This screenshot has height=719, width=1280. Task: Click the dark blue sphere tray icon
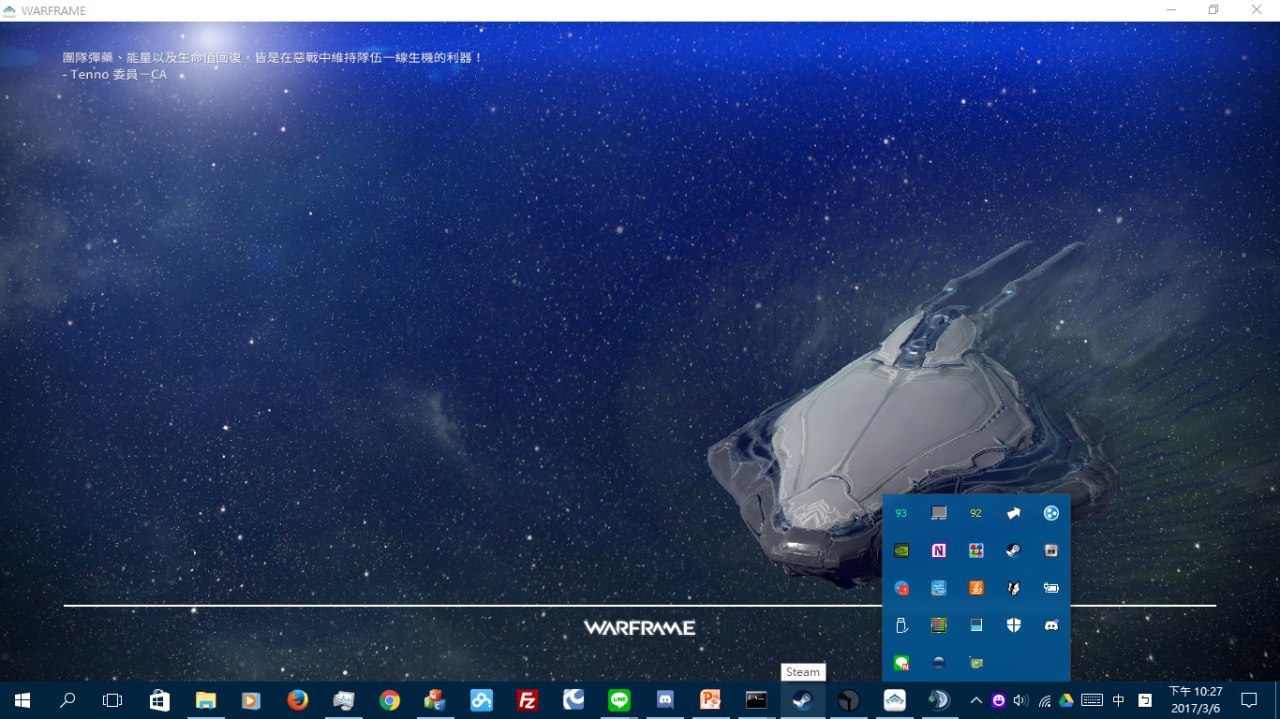click(938, 662)
